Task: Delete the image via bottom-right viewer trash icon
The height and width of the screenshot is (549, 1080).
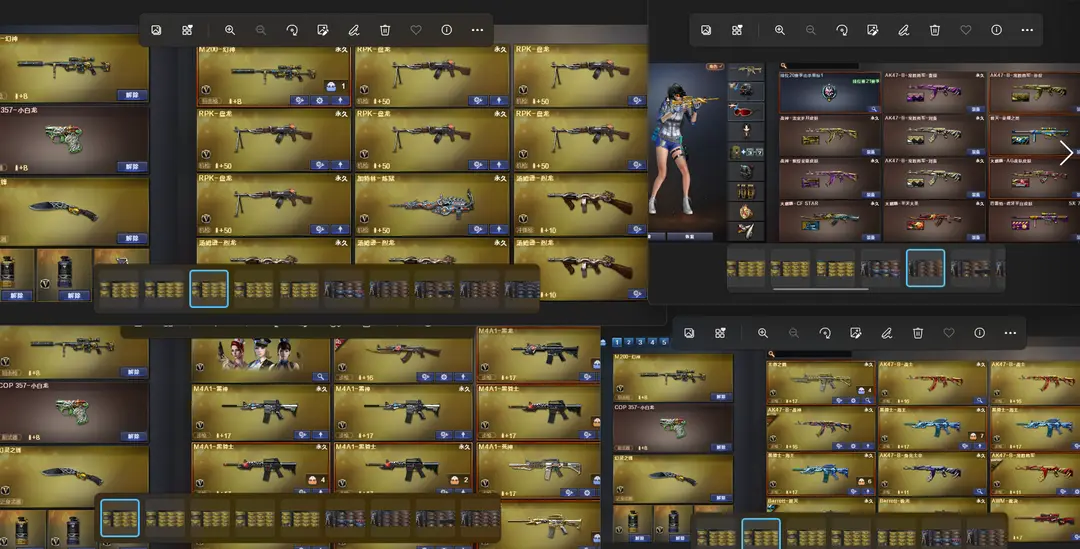Action: (917, 333)
